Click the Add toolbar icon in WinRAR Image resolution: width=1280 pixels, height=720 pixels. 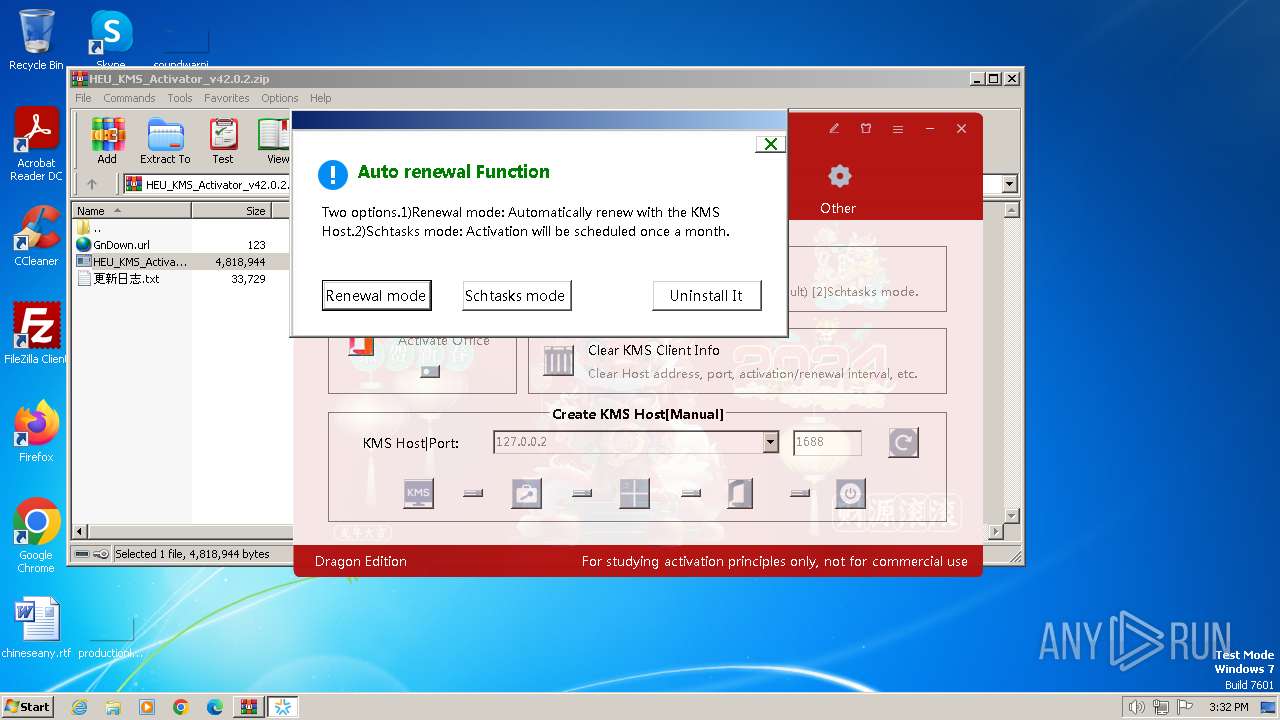tap(107, 141)
